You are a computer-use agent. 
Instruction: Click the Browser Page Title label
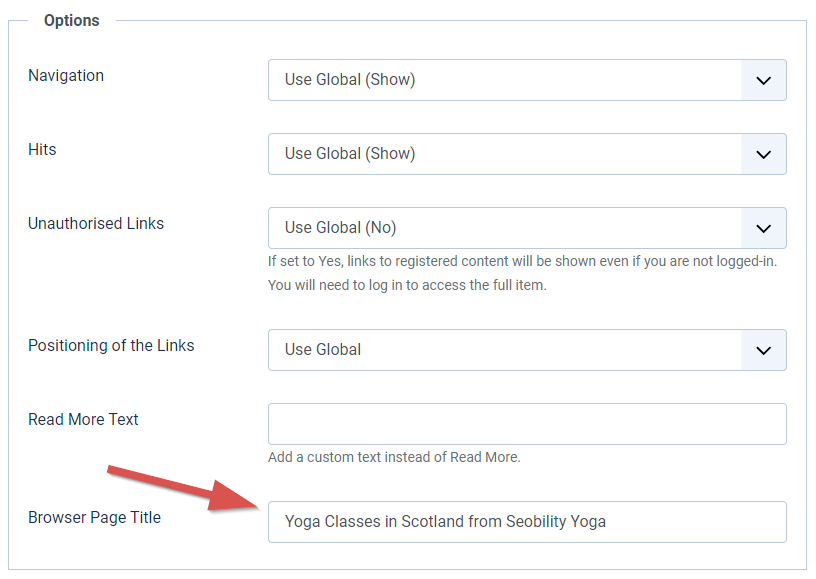(94, 518)
